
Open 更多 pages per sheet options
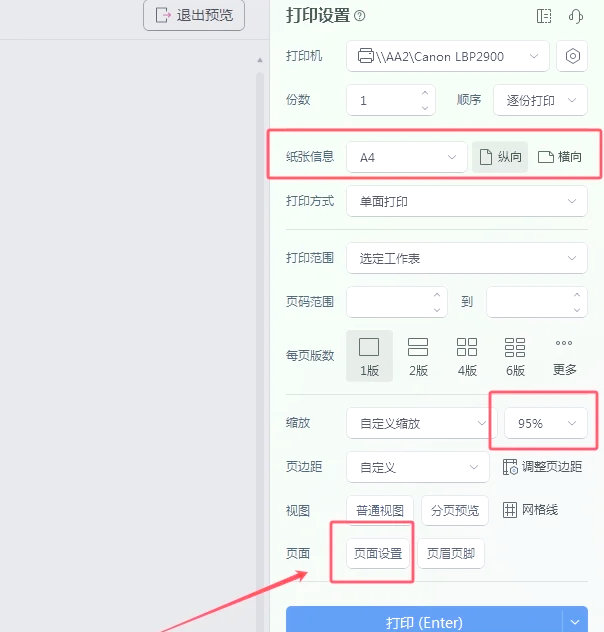click(564, 356)
